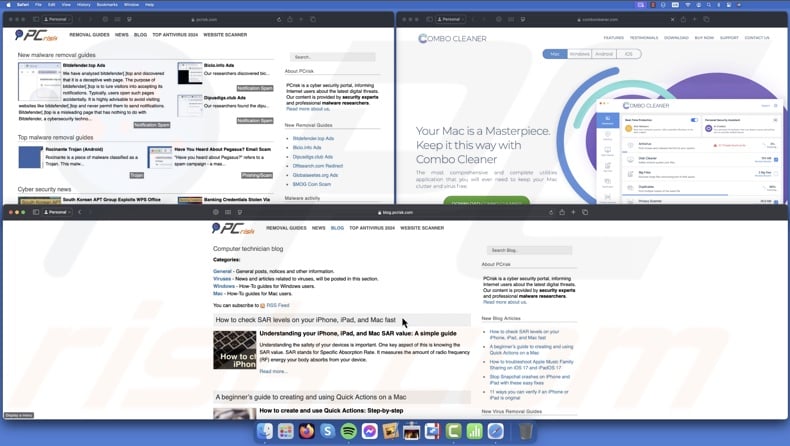Click the Search Blog input field

[529, 250]
